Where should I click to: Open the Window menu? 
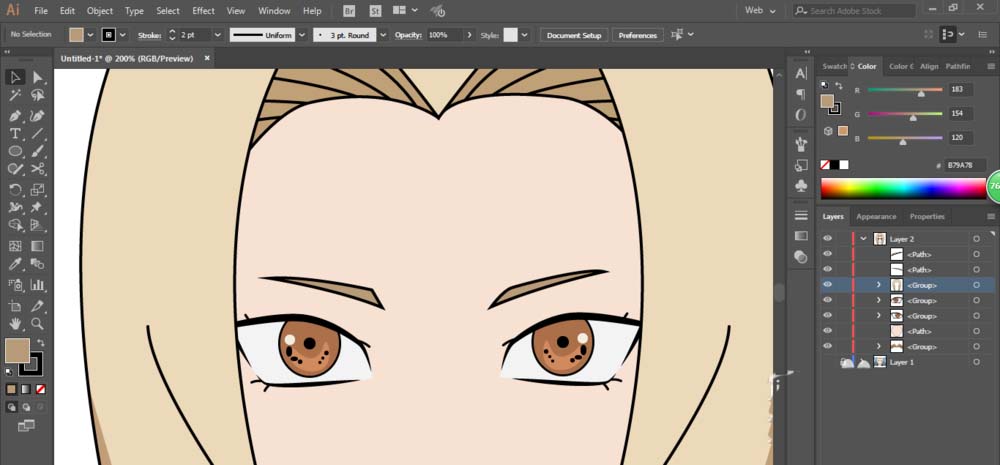coord(274,11)
